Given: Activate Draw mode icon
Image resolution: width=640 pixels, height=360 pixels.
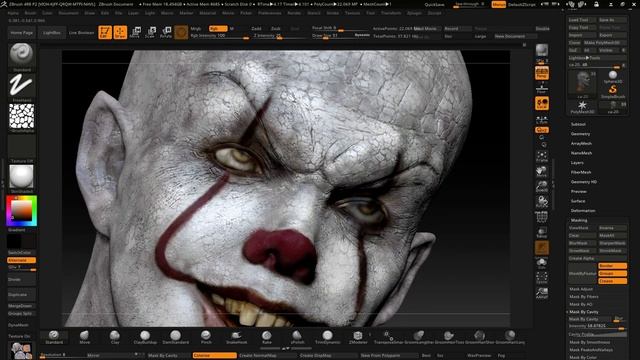Looking at the screenshot, I should 120,32.
